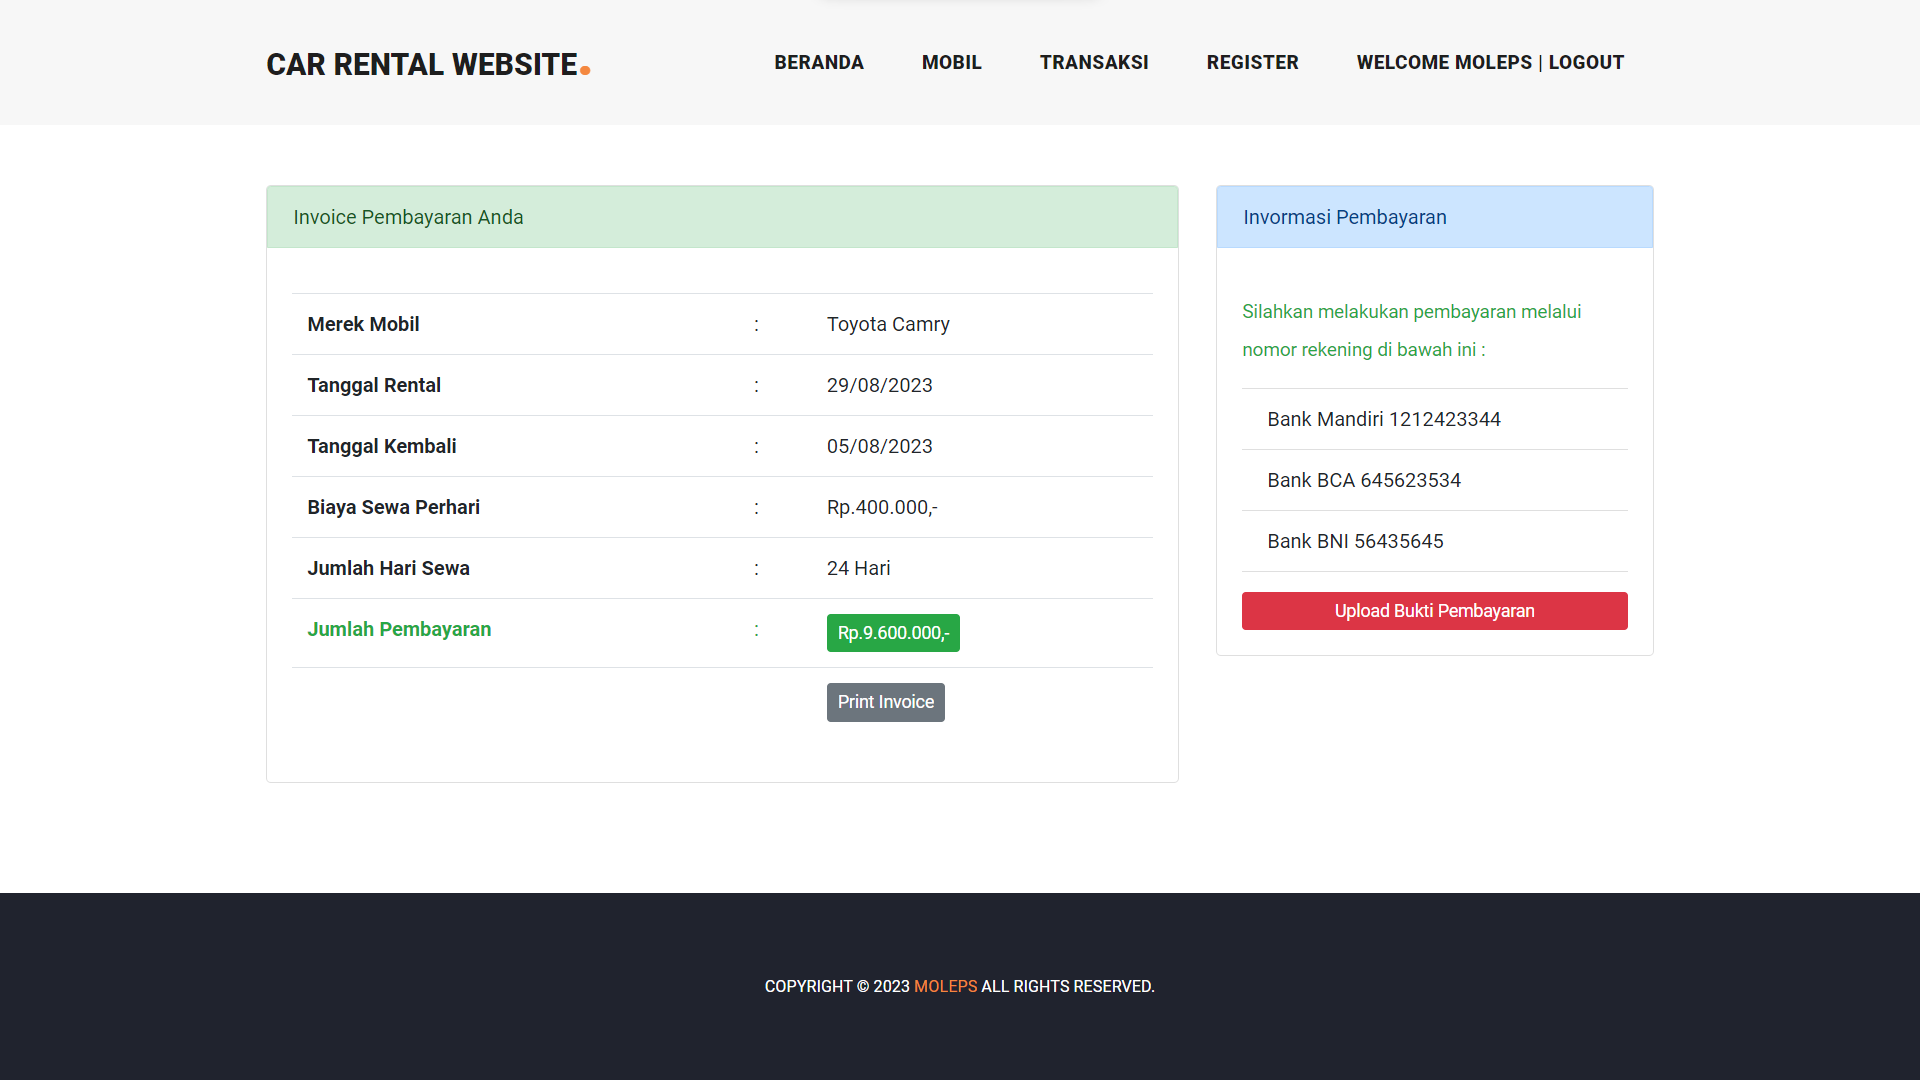Click the Rp.9.600.000,- payment badge
1920x1080 pixels.
click(893, 633)
